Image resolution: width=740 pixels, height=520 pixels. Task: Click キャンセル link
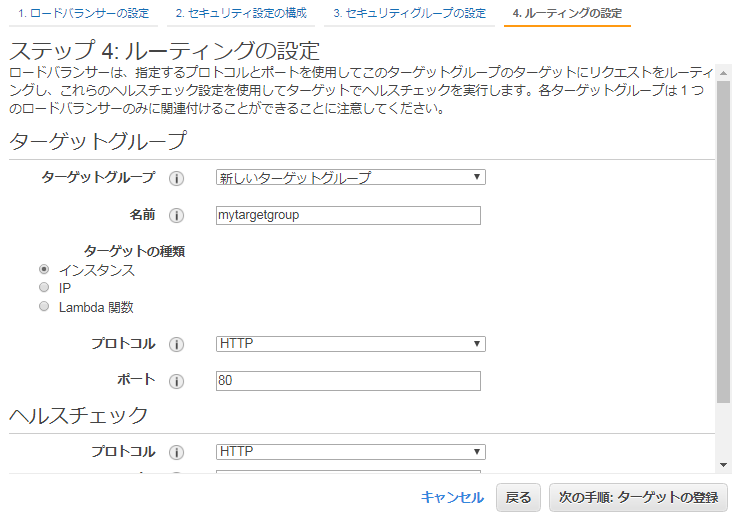point(452,497)
